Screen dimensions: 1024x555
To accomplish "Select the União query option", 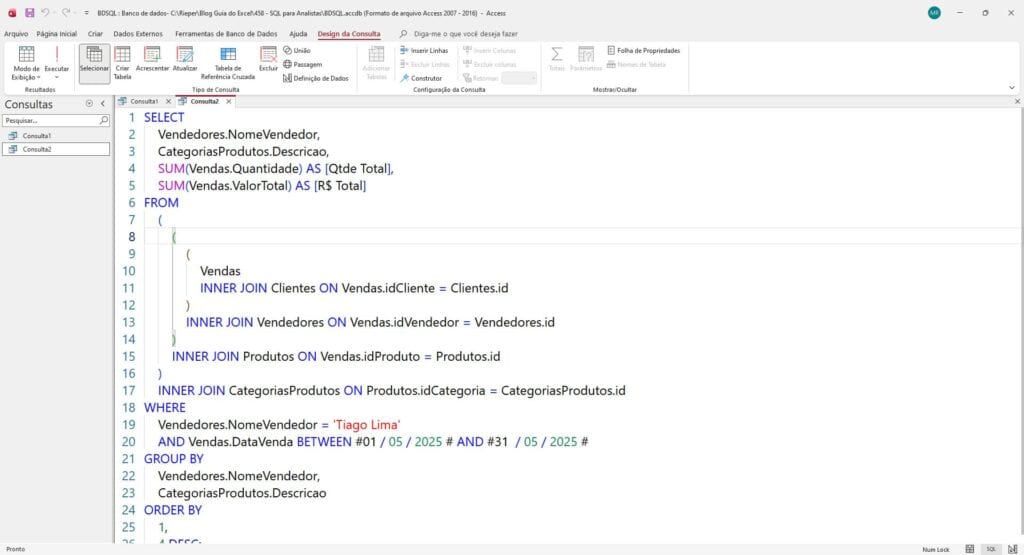I will [297, 50].
